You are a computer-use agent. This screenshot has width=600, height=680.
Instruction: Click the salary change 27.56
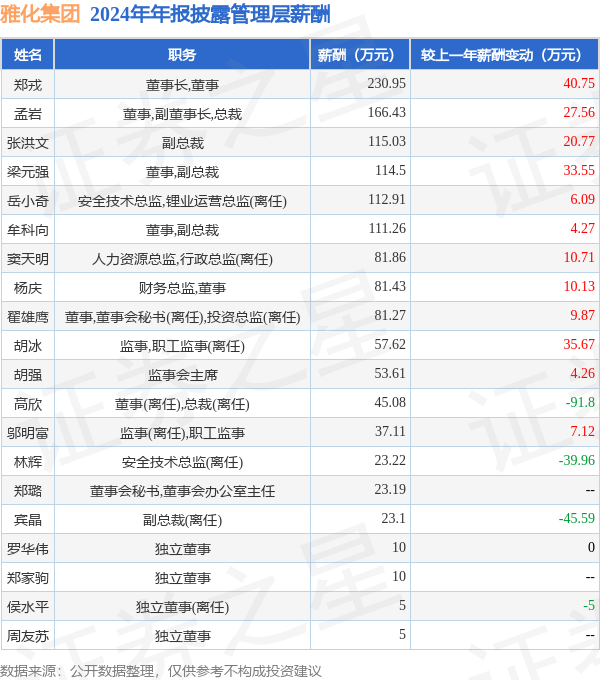point(579,112)
